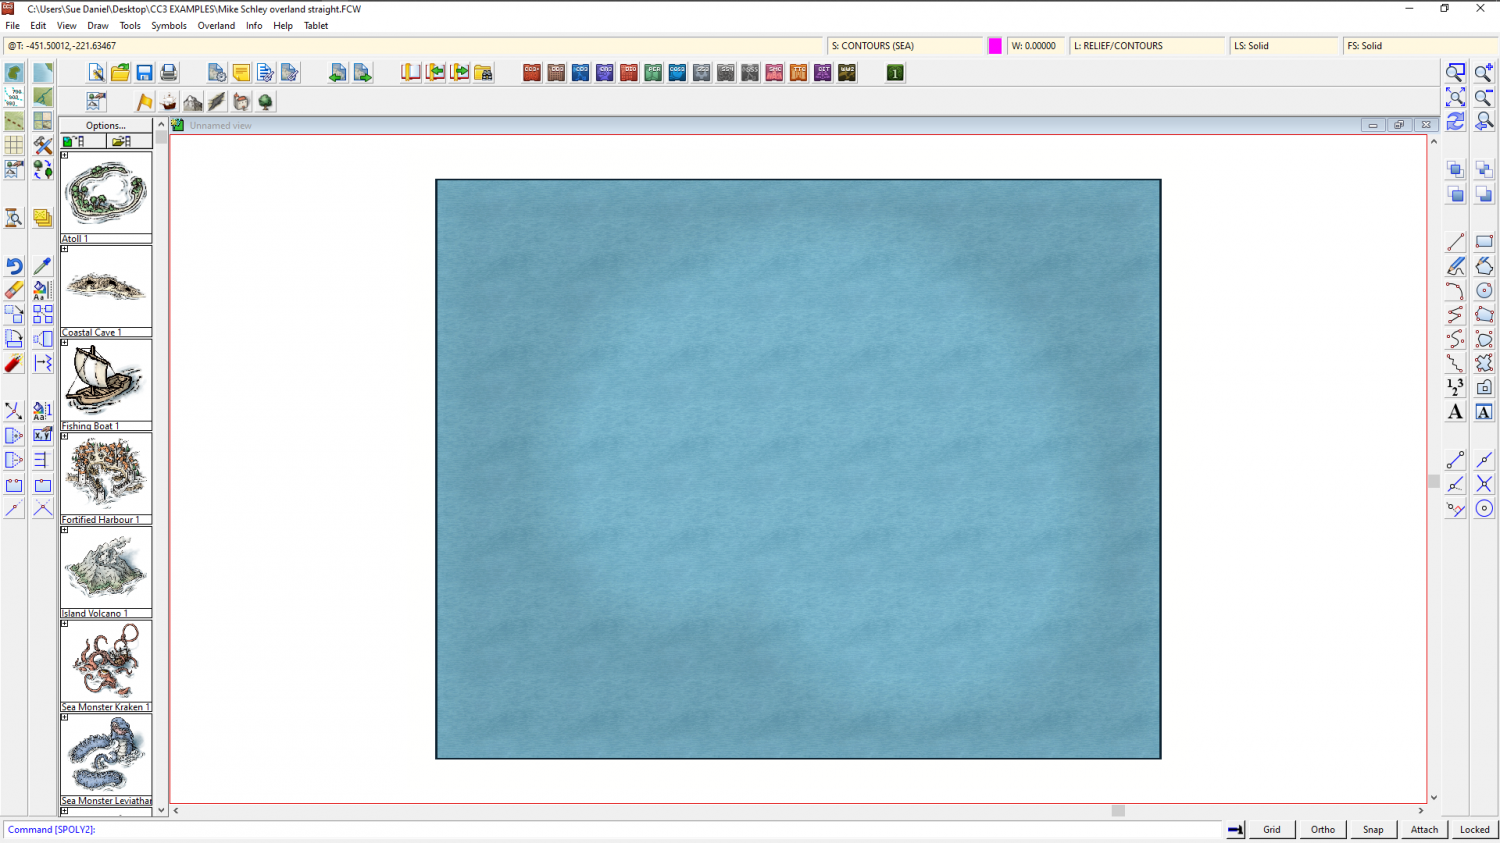Open the tree vegetation symbol catalog icon
The height and width of the screenshot is (843, 1500).
pyautogui.click(x=265, y=102)
